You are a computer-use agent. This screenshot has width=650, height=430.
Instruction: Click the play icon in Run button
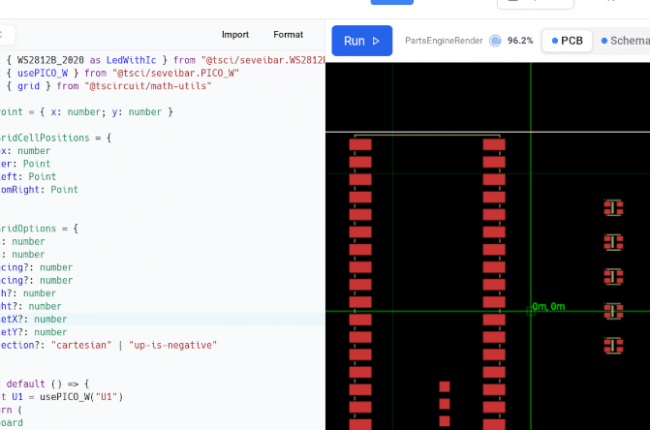pyautogui.click(x=376, y=41)
